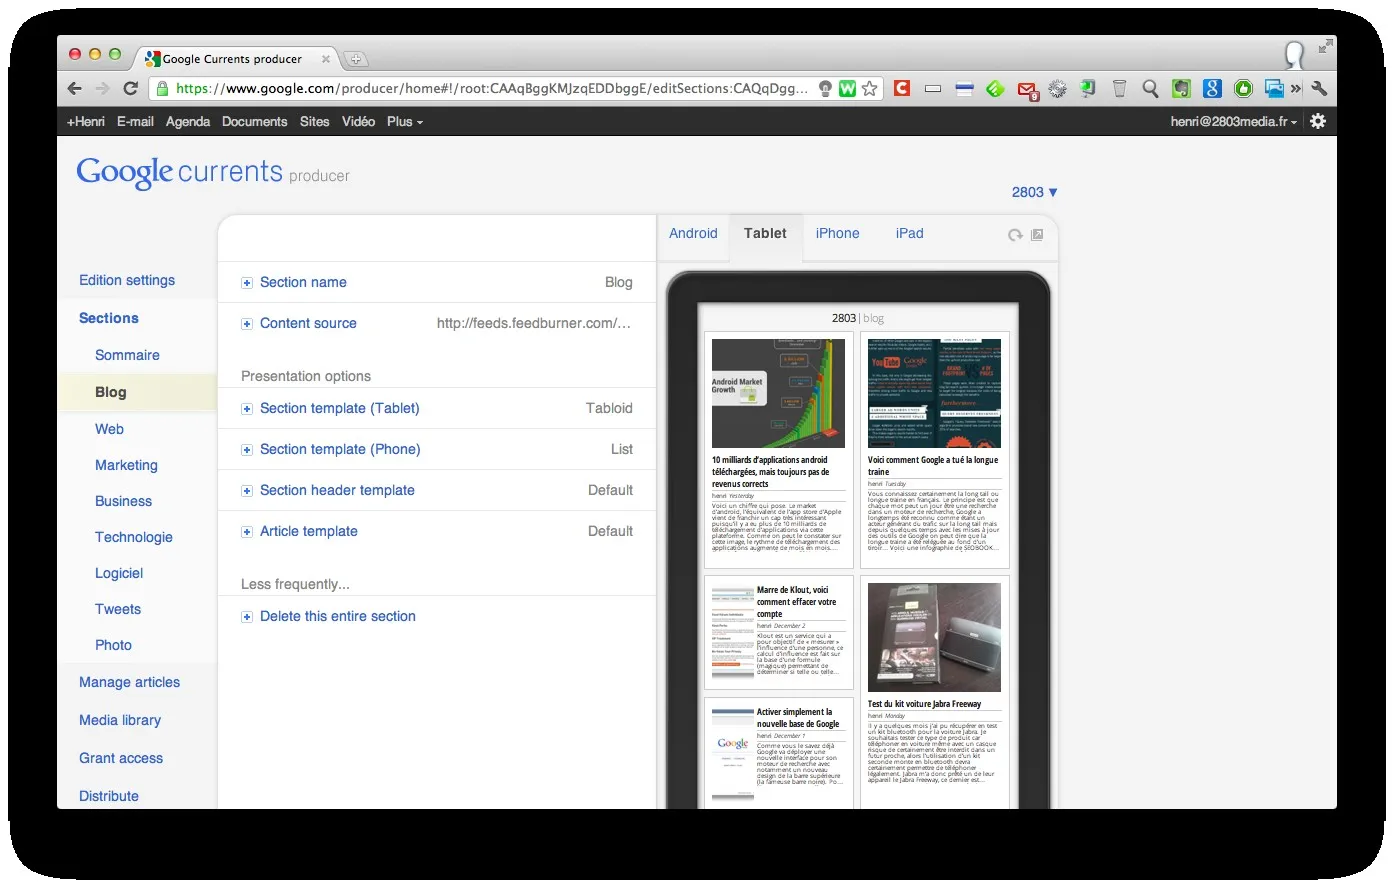This screenshot has height=888, width=1394.
Task: Click the browser forward arrow
Action: click(102, 88)
